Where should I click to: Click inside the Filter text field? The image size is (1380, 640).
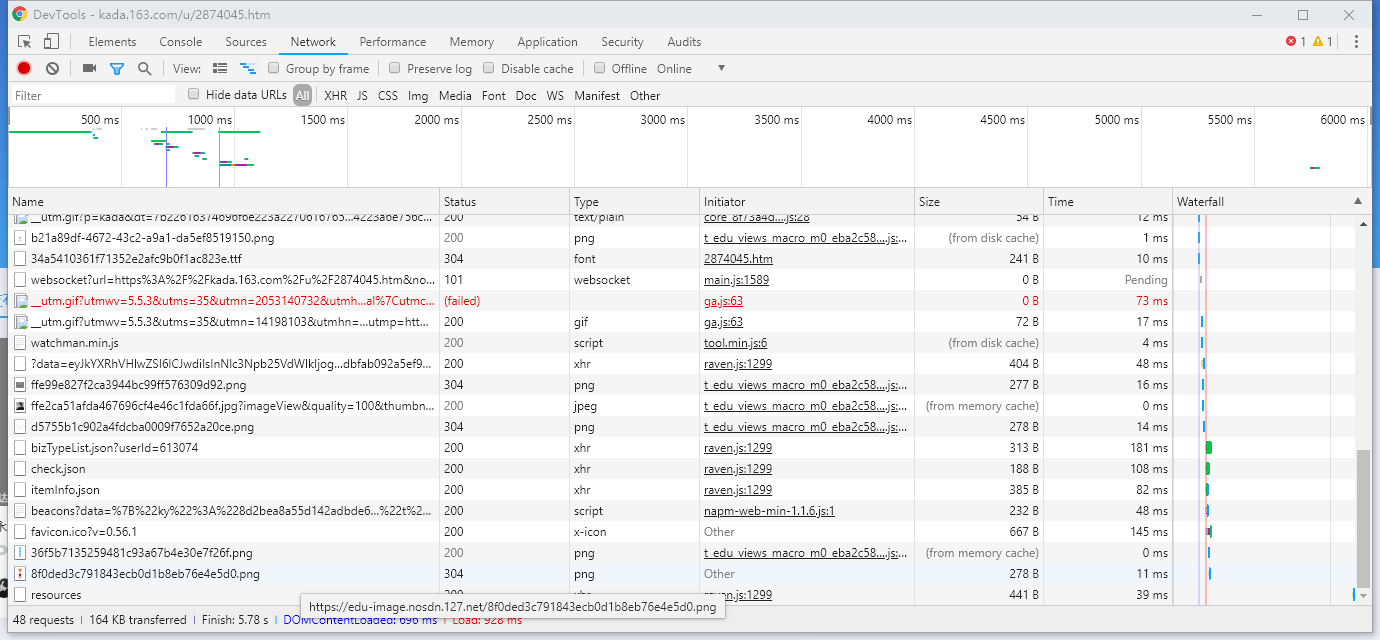click(x=93, y=96)
